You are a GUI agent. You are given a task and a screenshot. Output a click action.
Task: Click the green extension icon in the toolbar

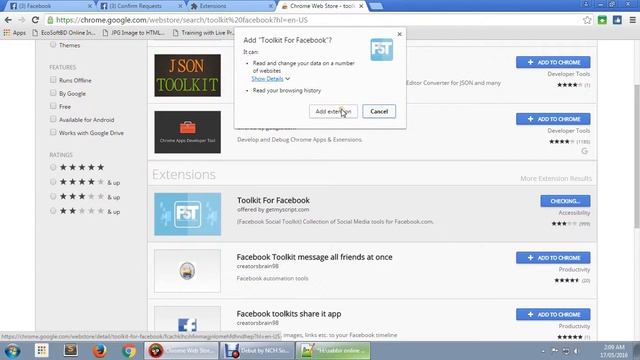tap(602, 20)
